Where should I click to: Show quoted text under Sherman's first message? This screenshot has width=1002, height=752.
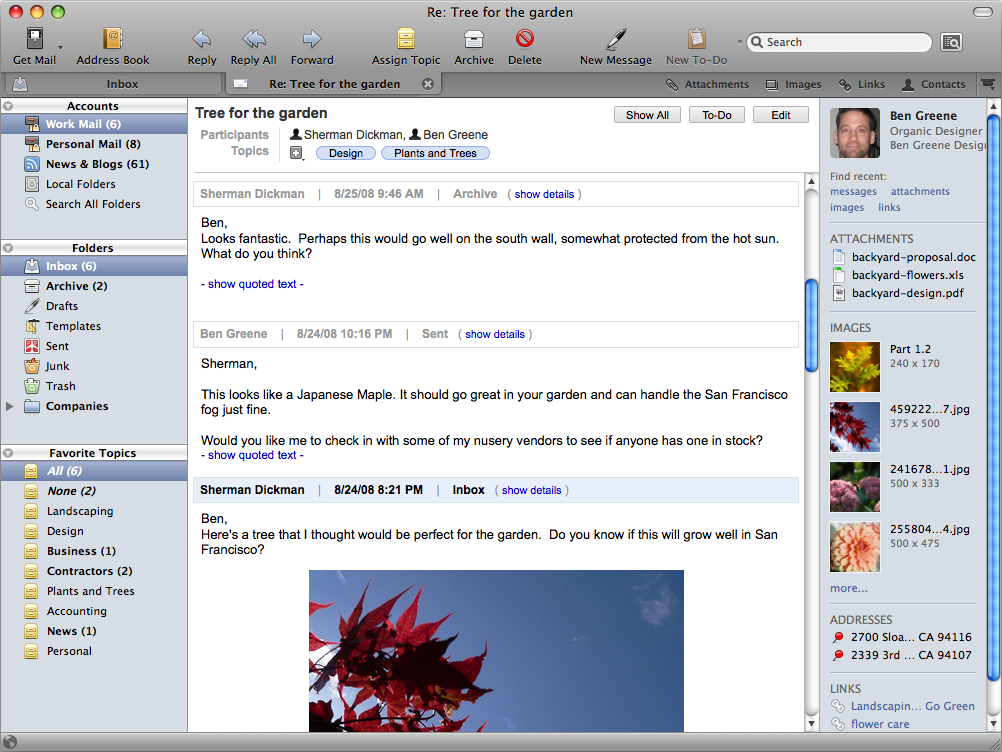[x=252, y=284]
